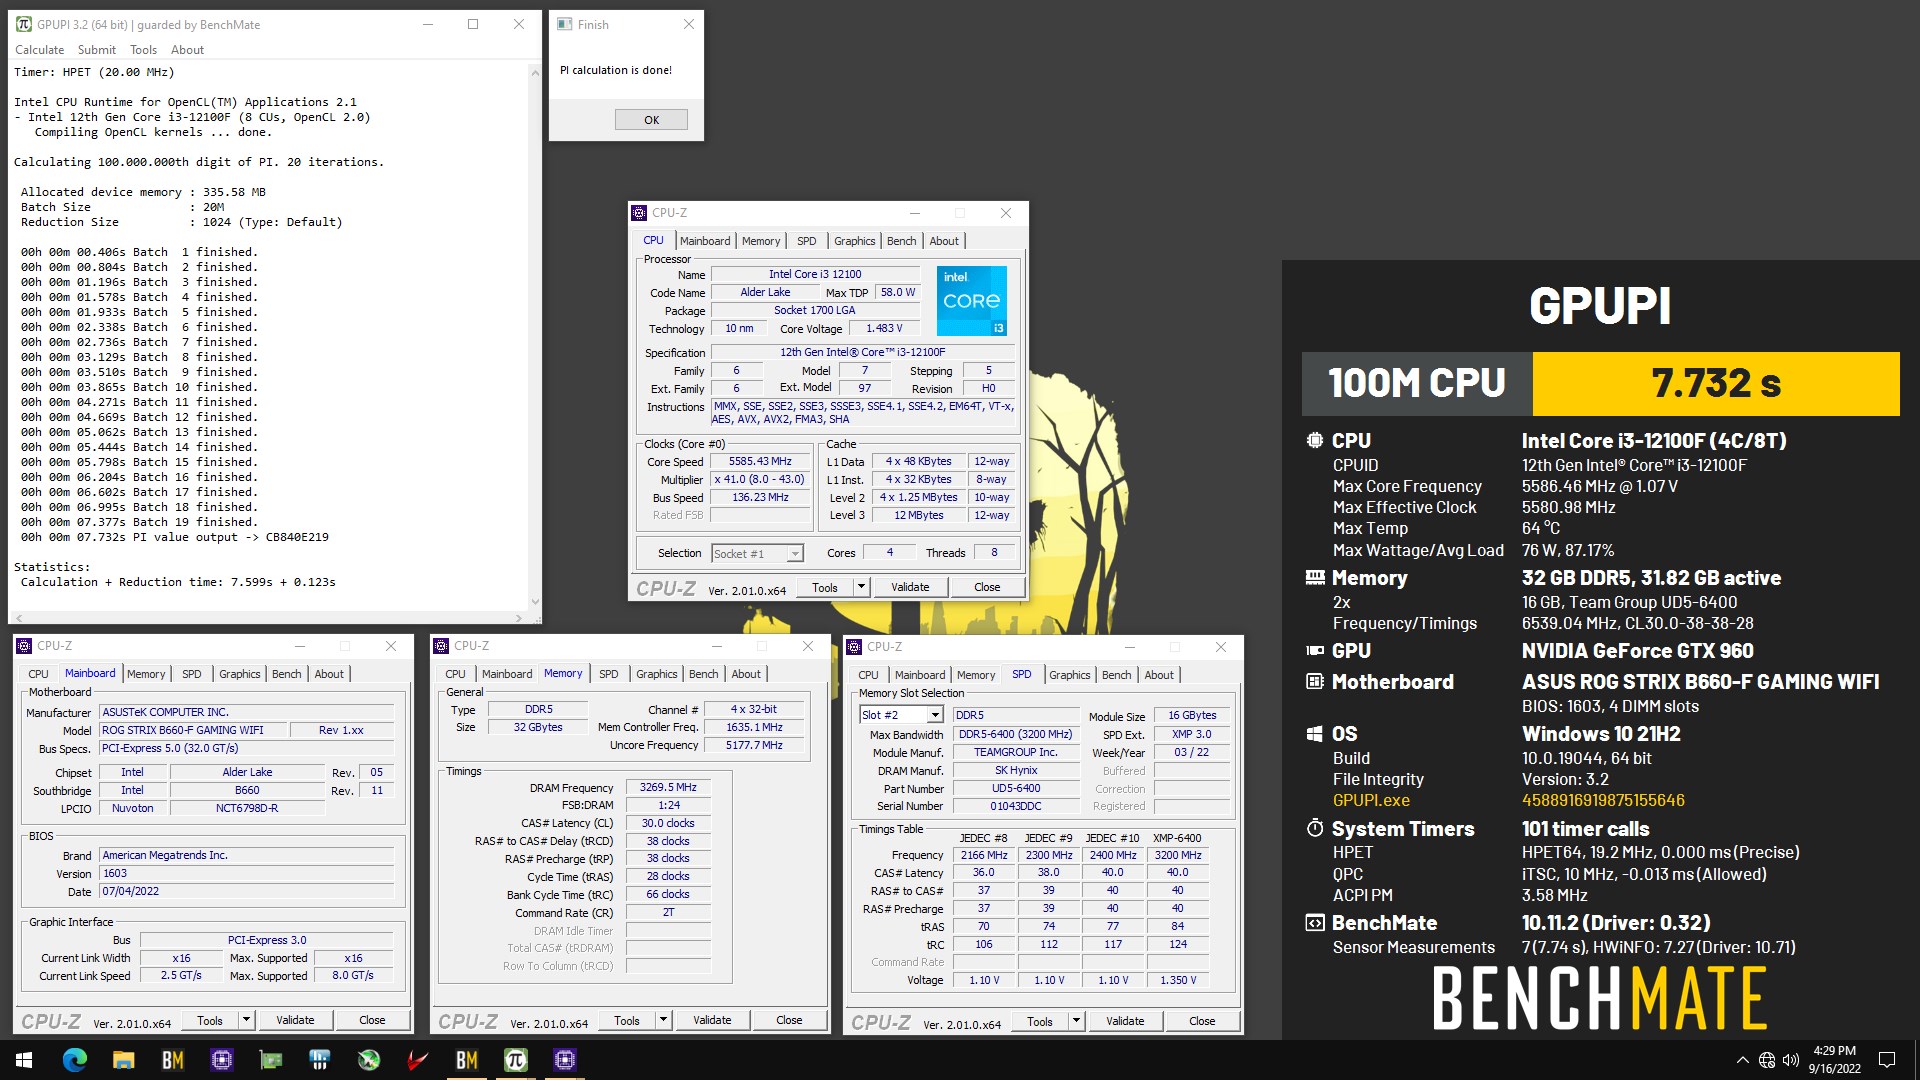Click the running CPU-Z taskbar icon right of GPUPI

[x=564, y=1060]
